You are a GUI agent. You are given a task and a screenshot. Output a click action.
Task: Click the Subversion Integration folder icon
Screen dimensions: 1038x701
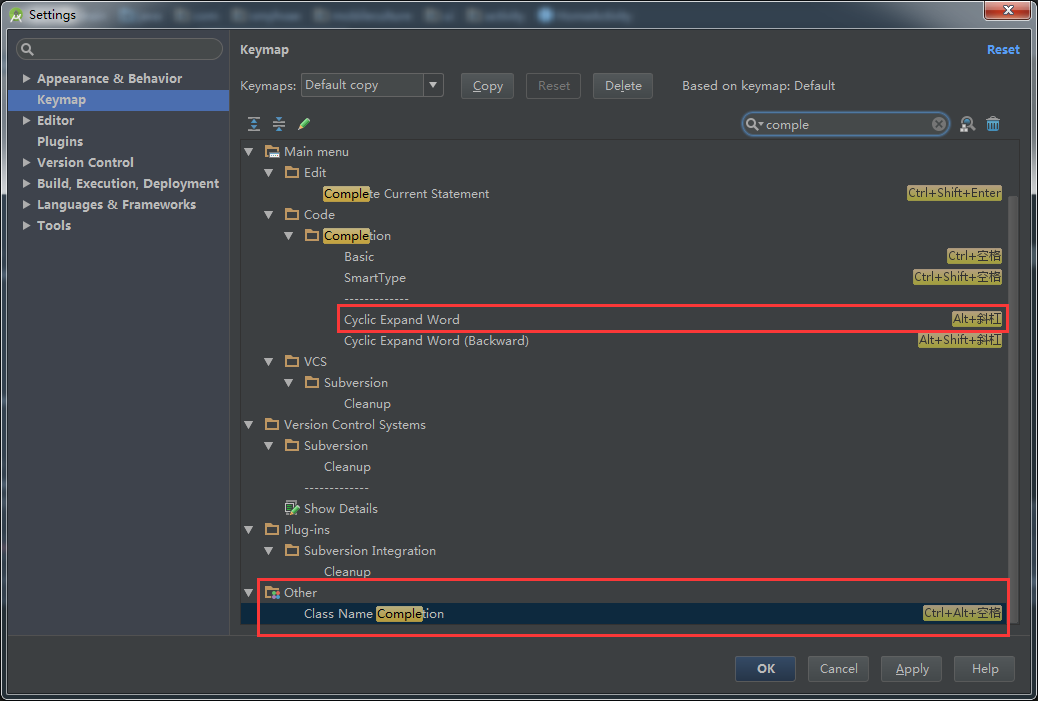coord(292,551)
